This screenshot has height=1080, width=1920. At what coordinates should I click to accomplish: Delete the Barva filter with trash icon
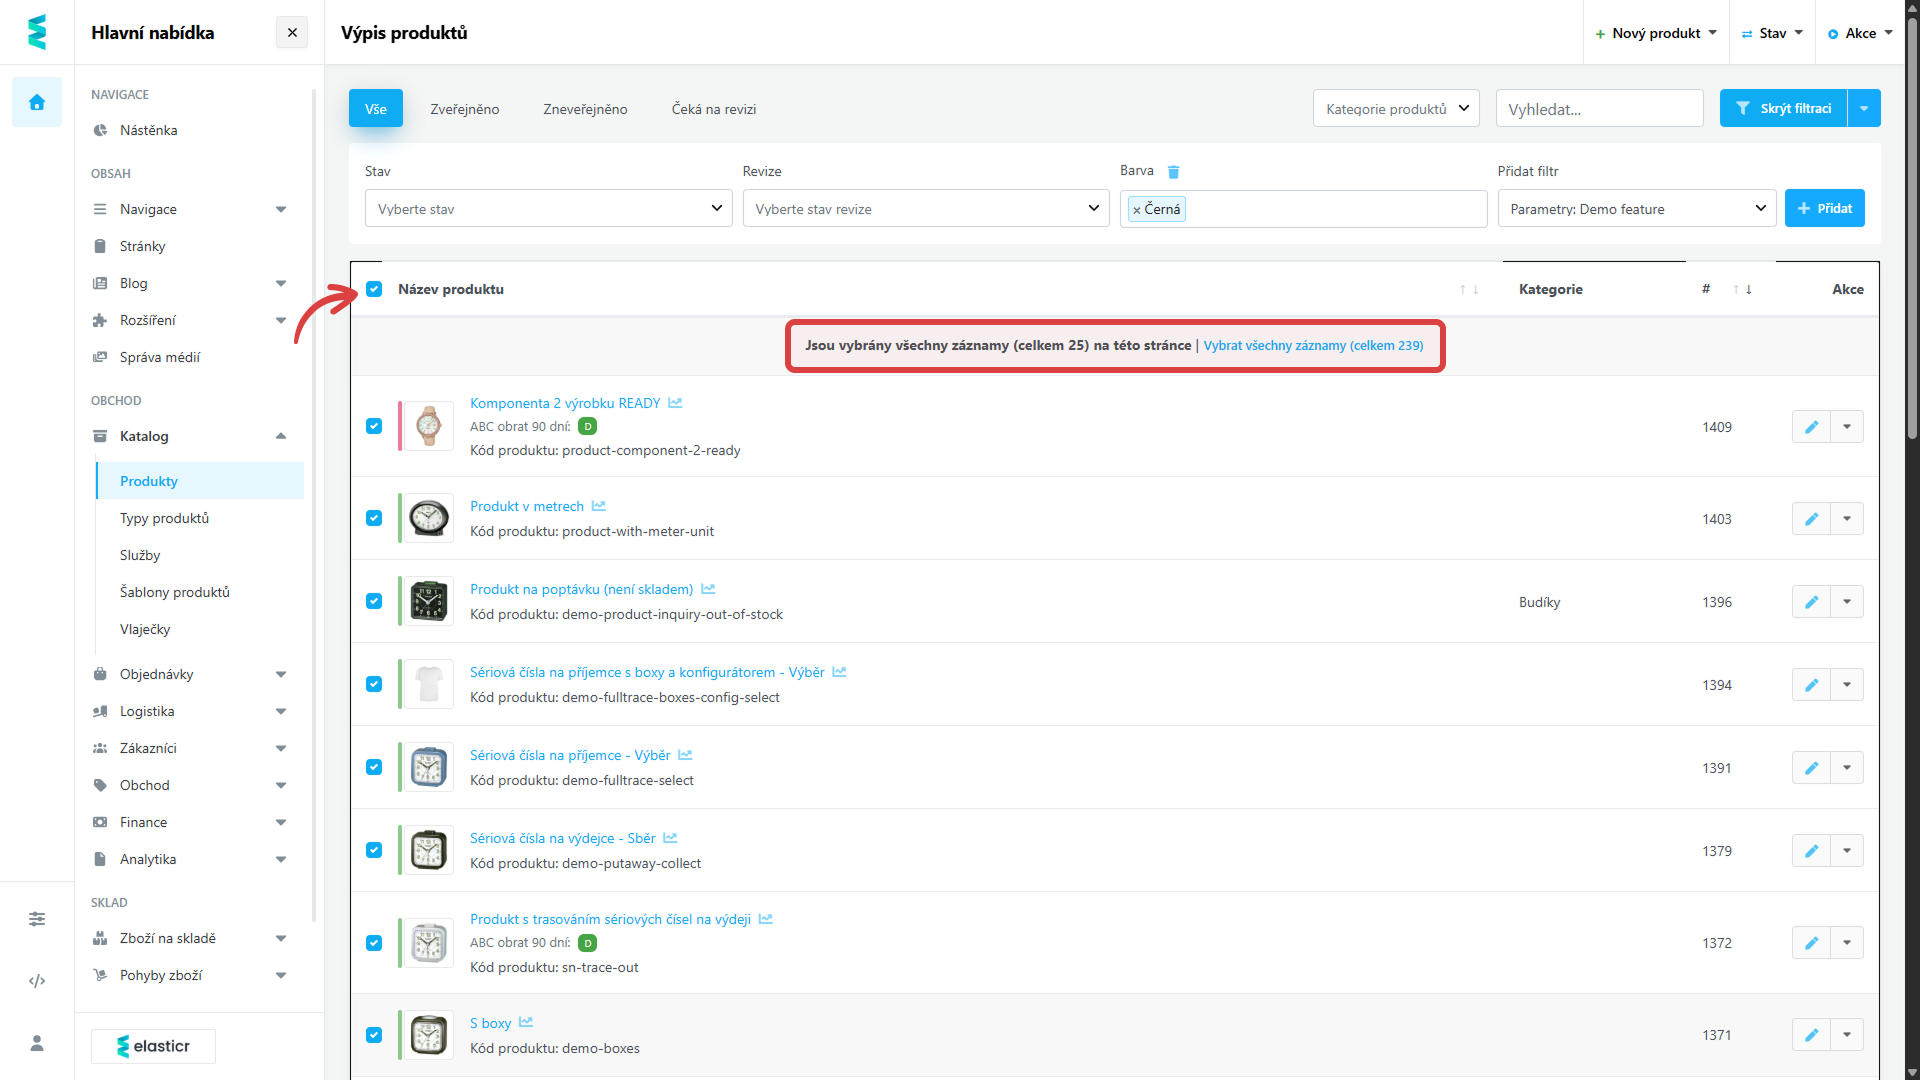pyautogui.click(x=1174, y=172)
